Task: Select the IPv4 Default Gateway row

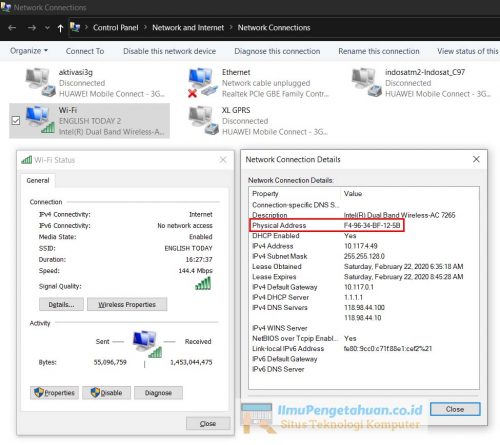Action: tap(364, 287)
